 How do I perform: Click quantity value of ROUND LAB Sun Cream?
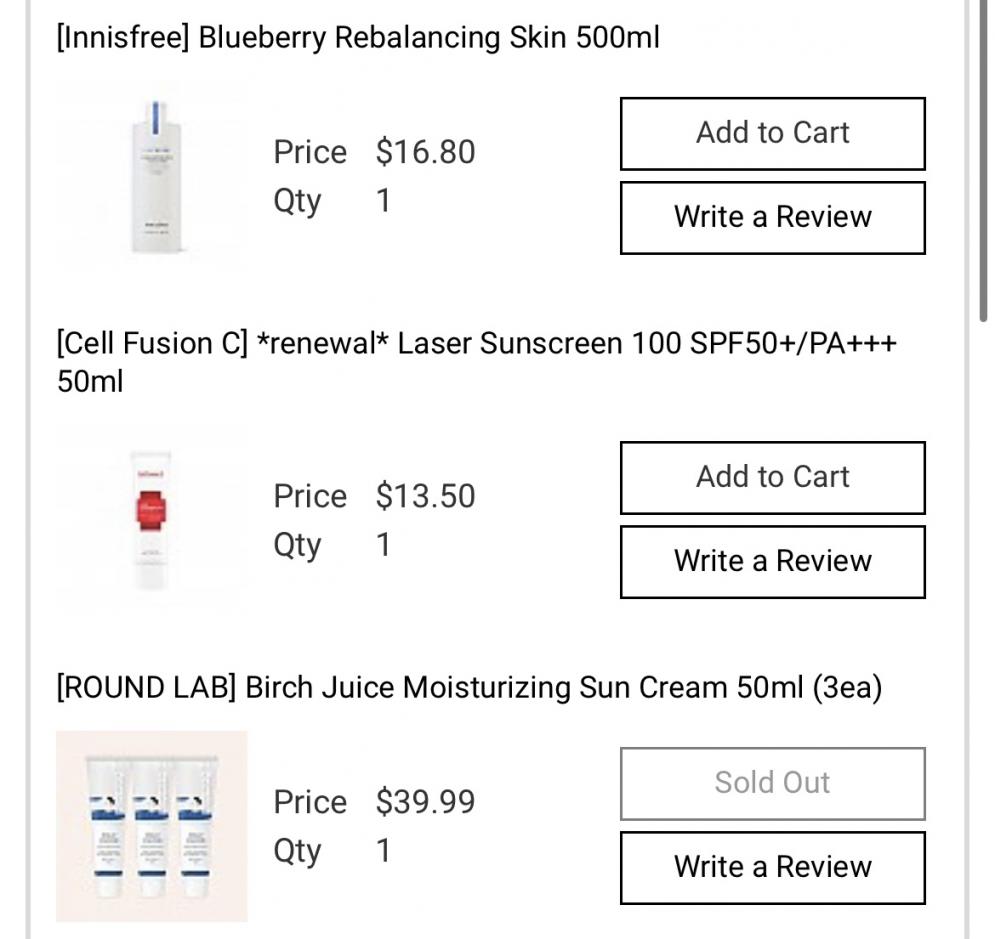click(383, 850)
